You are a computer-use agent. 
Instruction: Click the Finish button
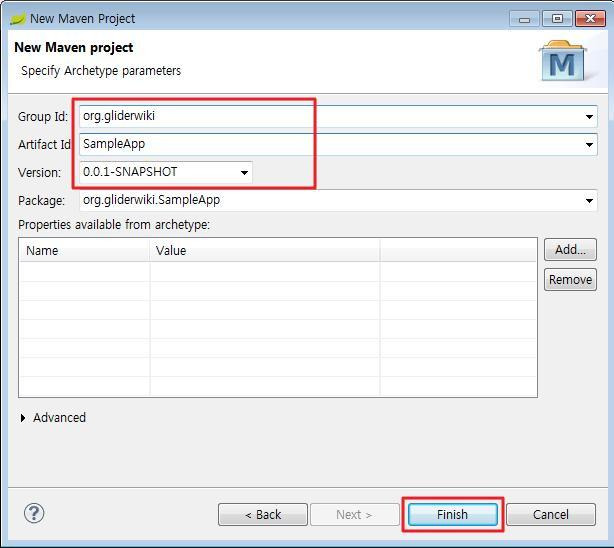[x=453, y=514]
